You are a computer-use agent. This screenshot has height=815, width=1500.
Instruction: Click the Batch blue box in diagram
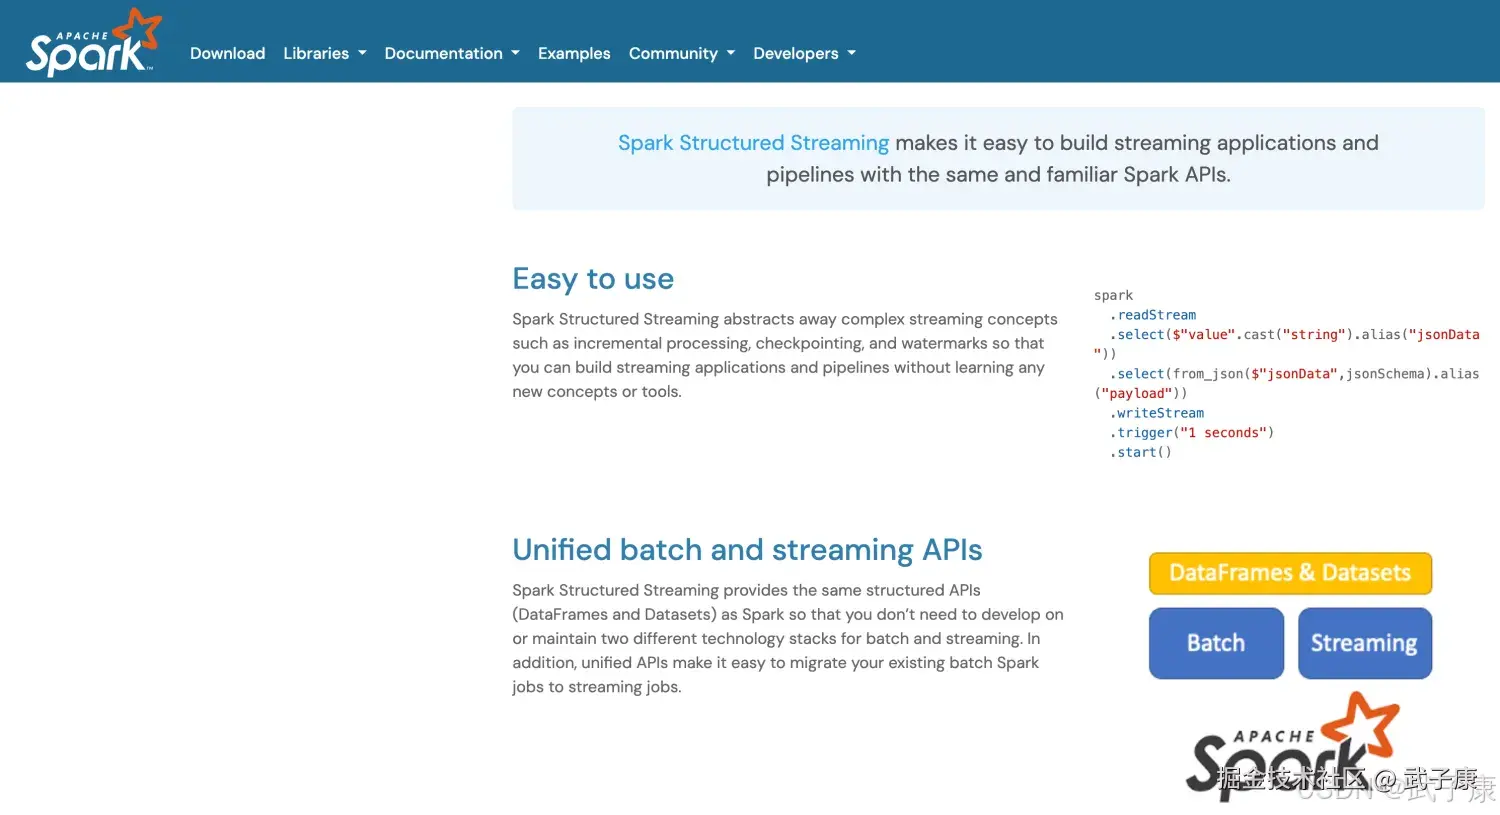click(1216, 643)
